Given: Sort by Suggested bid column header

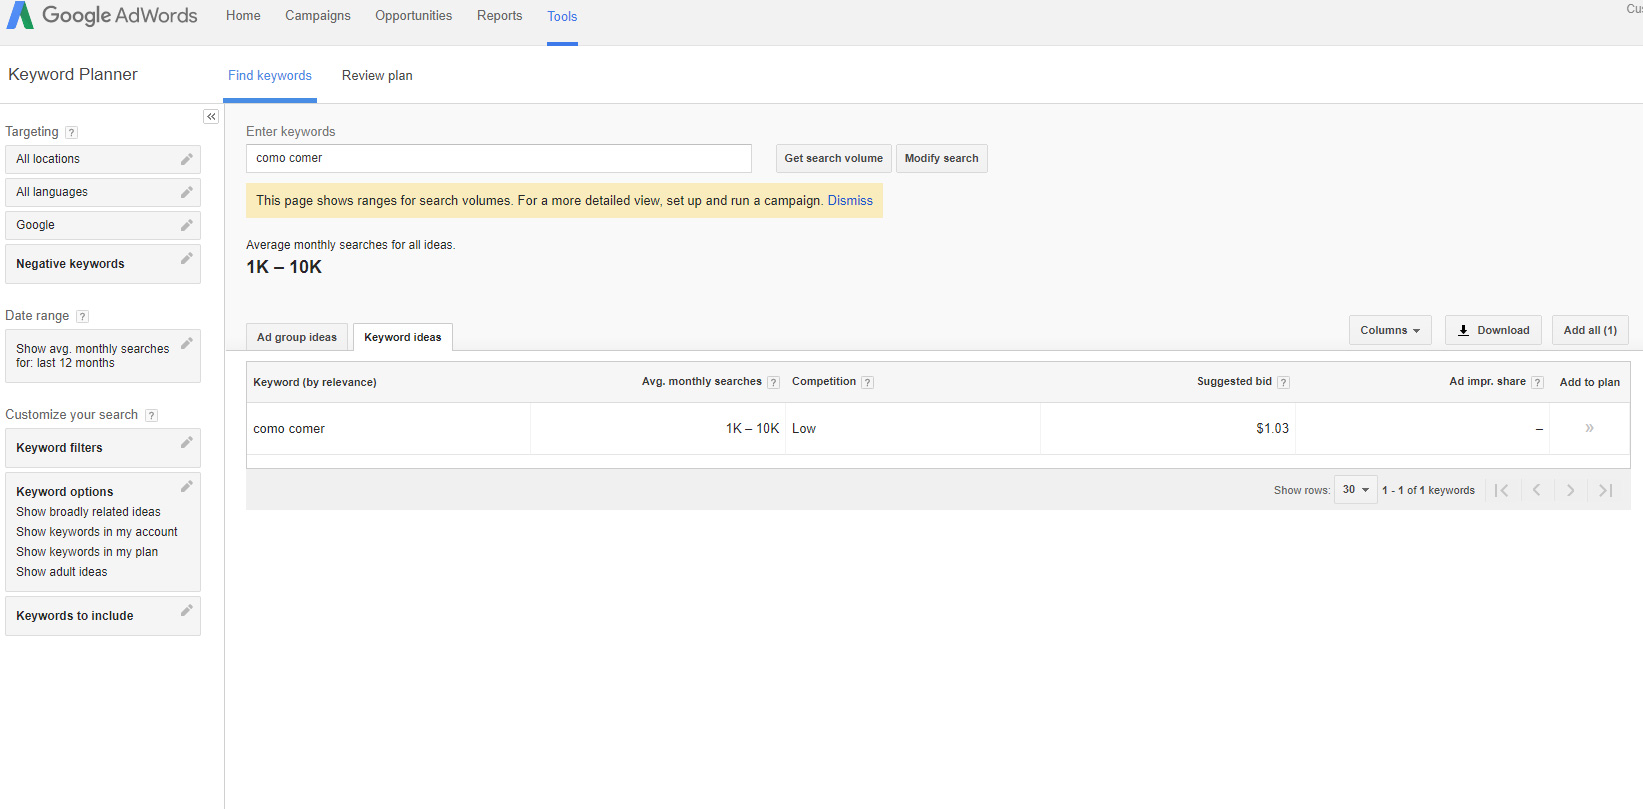Looking at the screenshot, I should pyautogui.click(x=1234, y=382).
